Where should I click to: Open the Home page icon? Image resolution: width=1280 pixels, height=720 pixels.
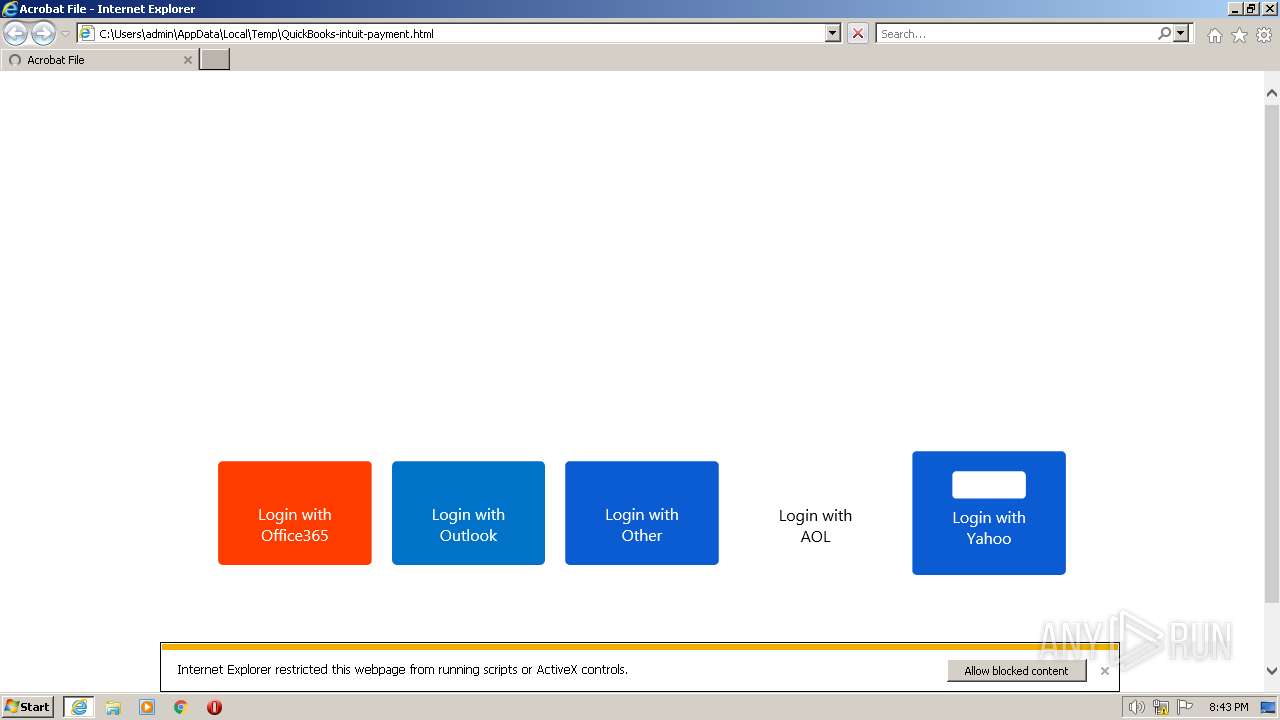(x=1214, y=35)
